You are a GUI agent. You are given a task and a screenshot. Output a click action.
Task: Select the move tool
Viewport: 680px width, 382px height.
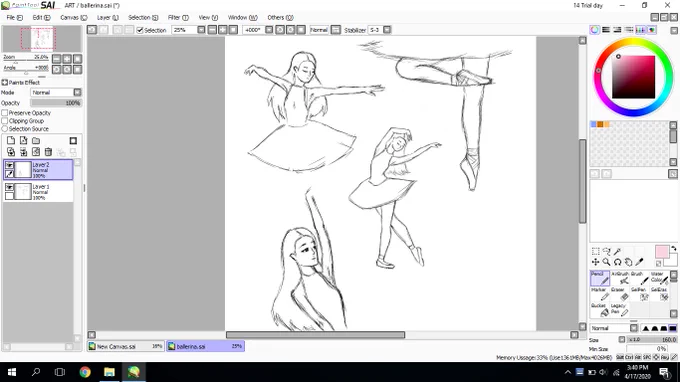(x=595, y=262)
